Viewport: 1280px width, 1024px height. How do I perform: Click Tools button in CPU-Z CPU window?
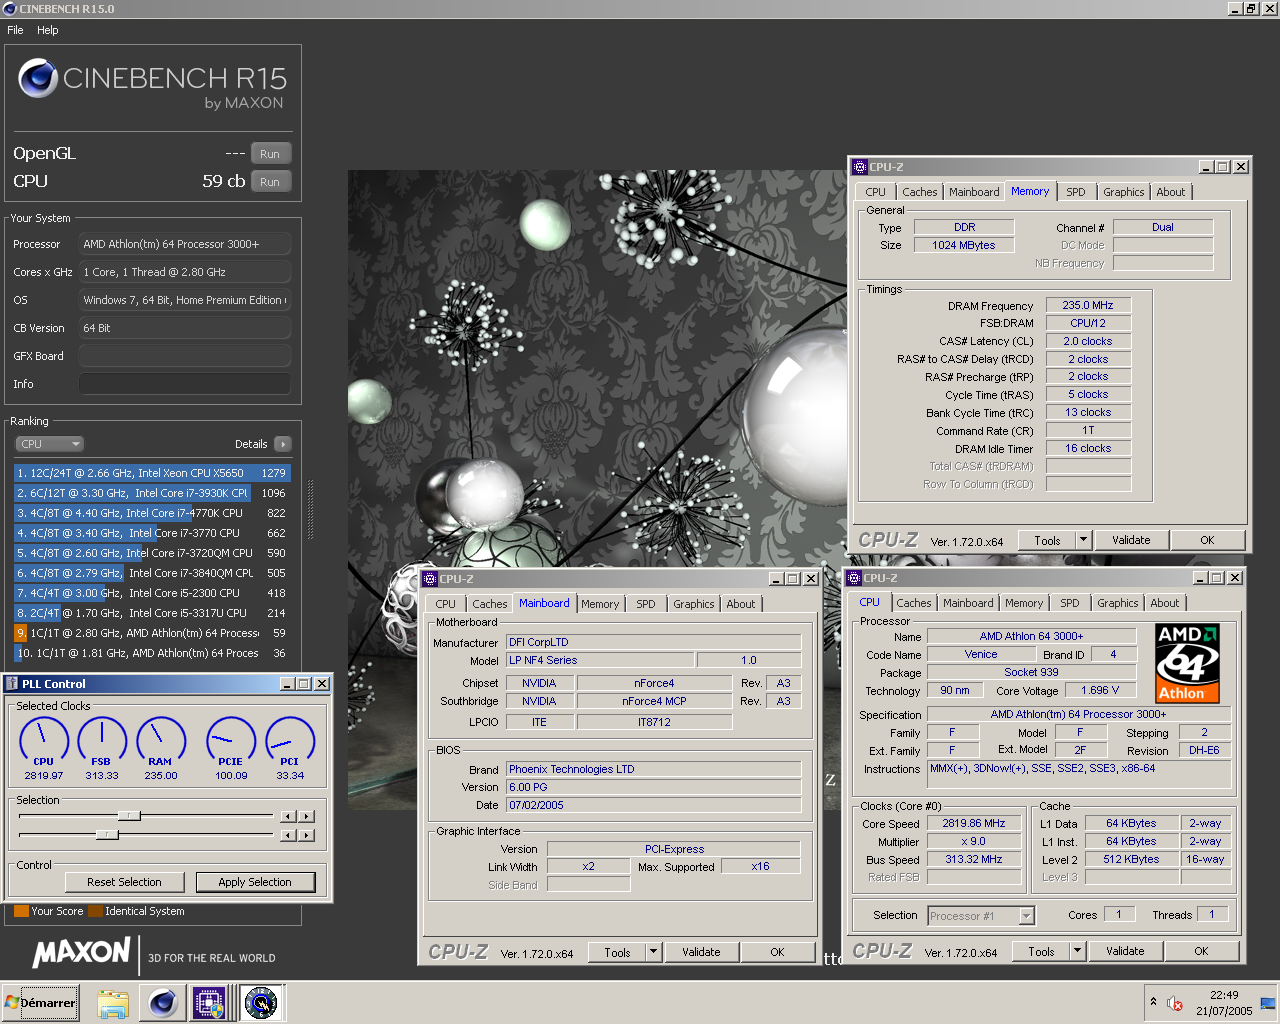pyautogui.click(x=1041, y=951)
